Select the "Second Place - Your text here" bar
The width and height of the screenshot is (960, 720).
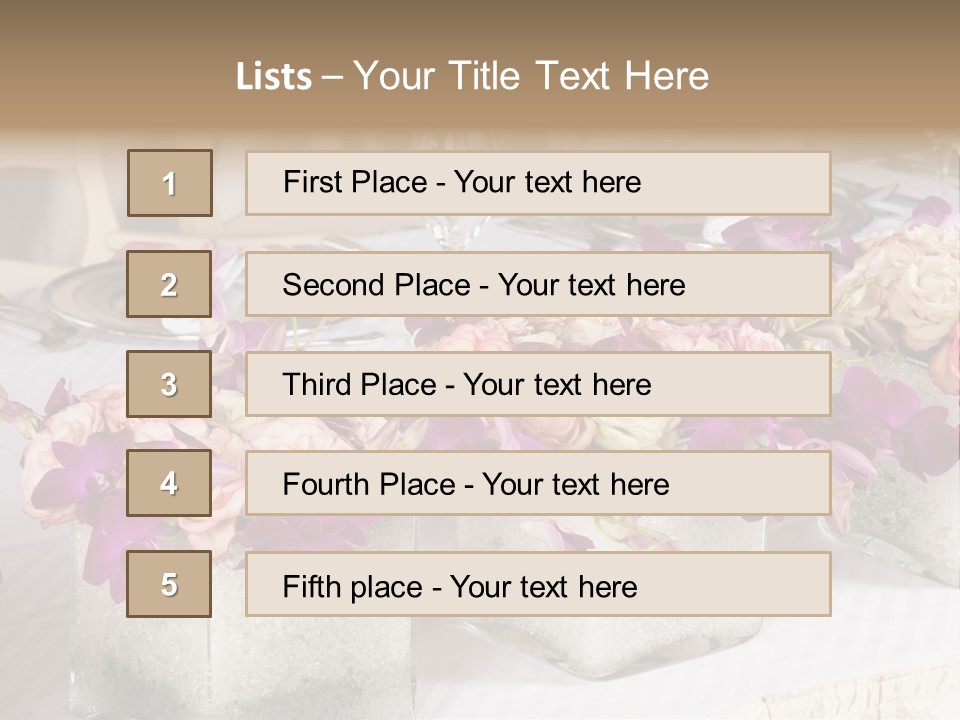click(538, 284)
